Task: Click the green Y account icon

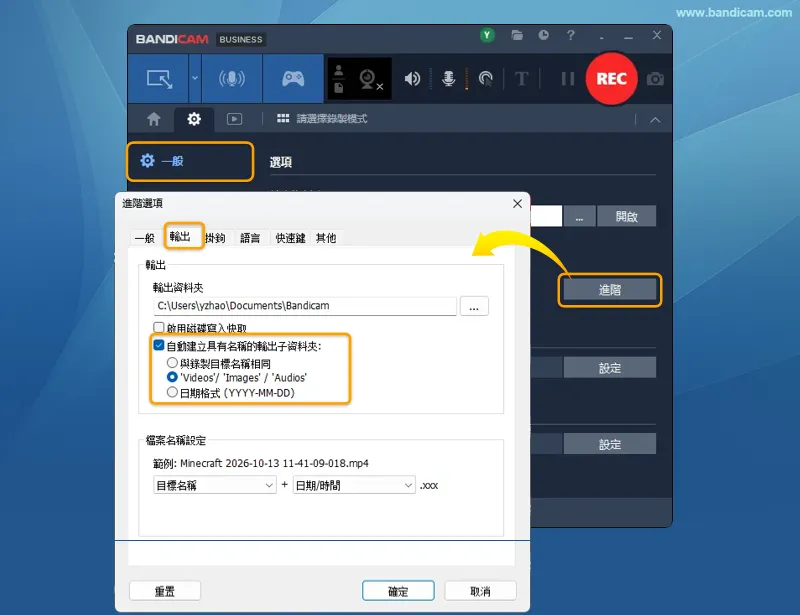Action: pyautogui.click(x=487, y=35)
